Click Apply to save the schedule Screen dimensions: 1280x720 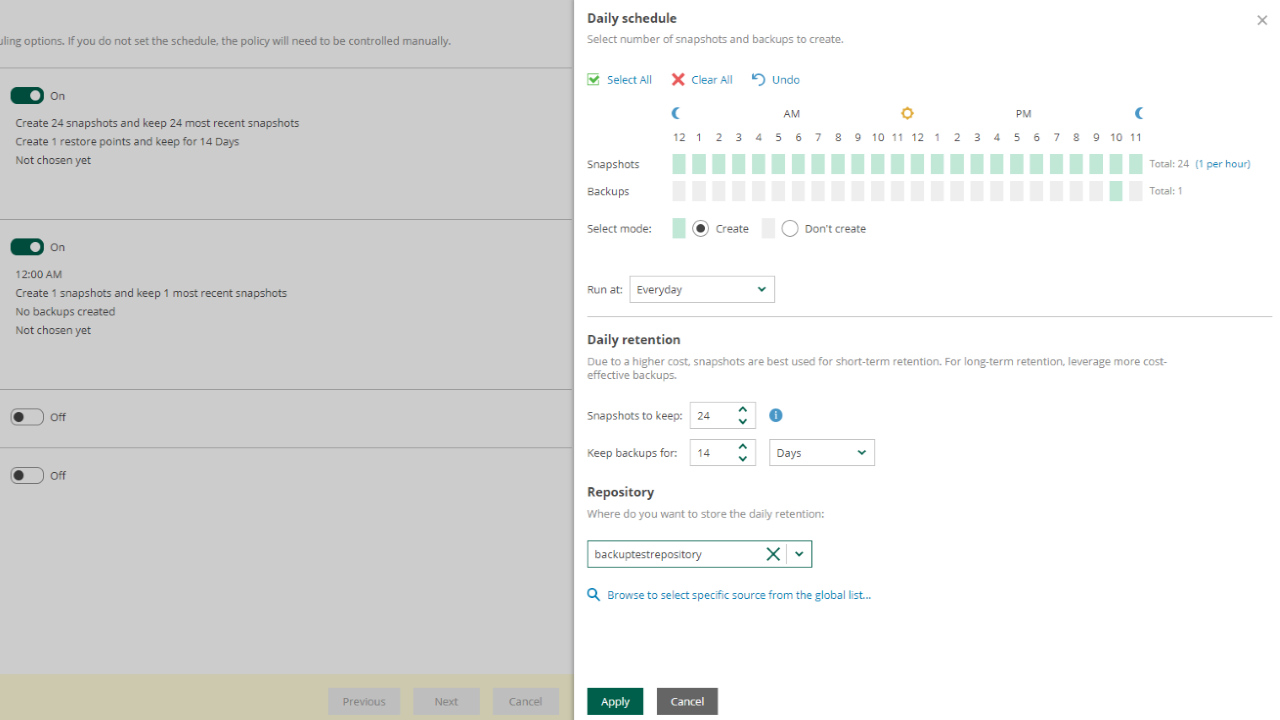[x=615, y=701]
